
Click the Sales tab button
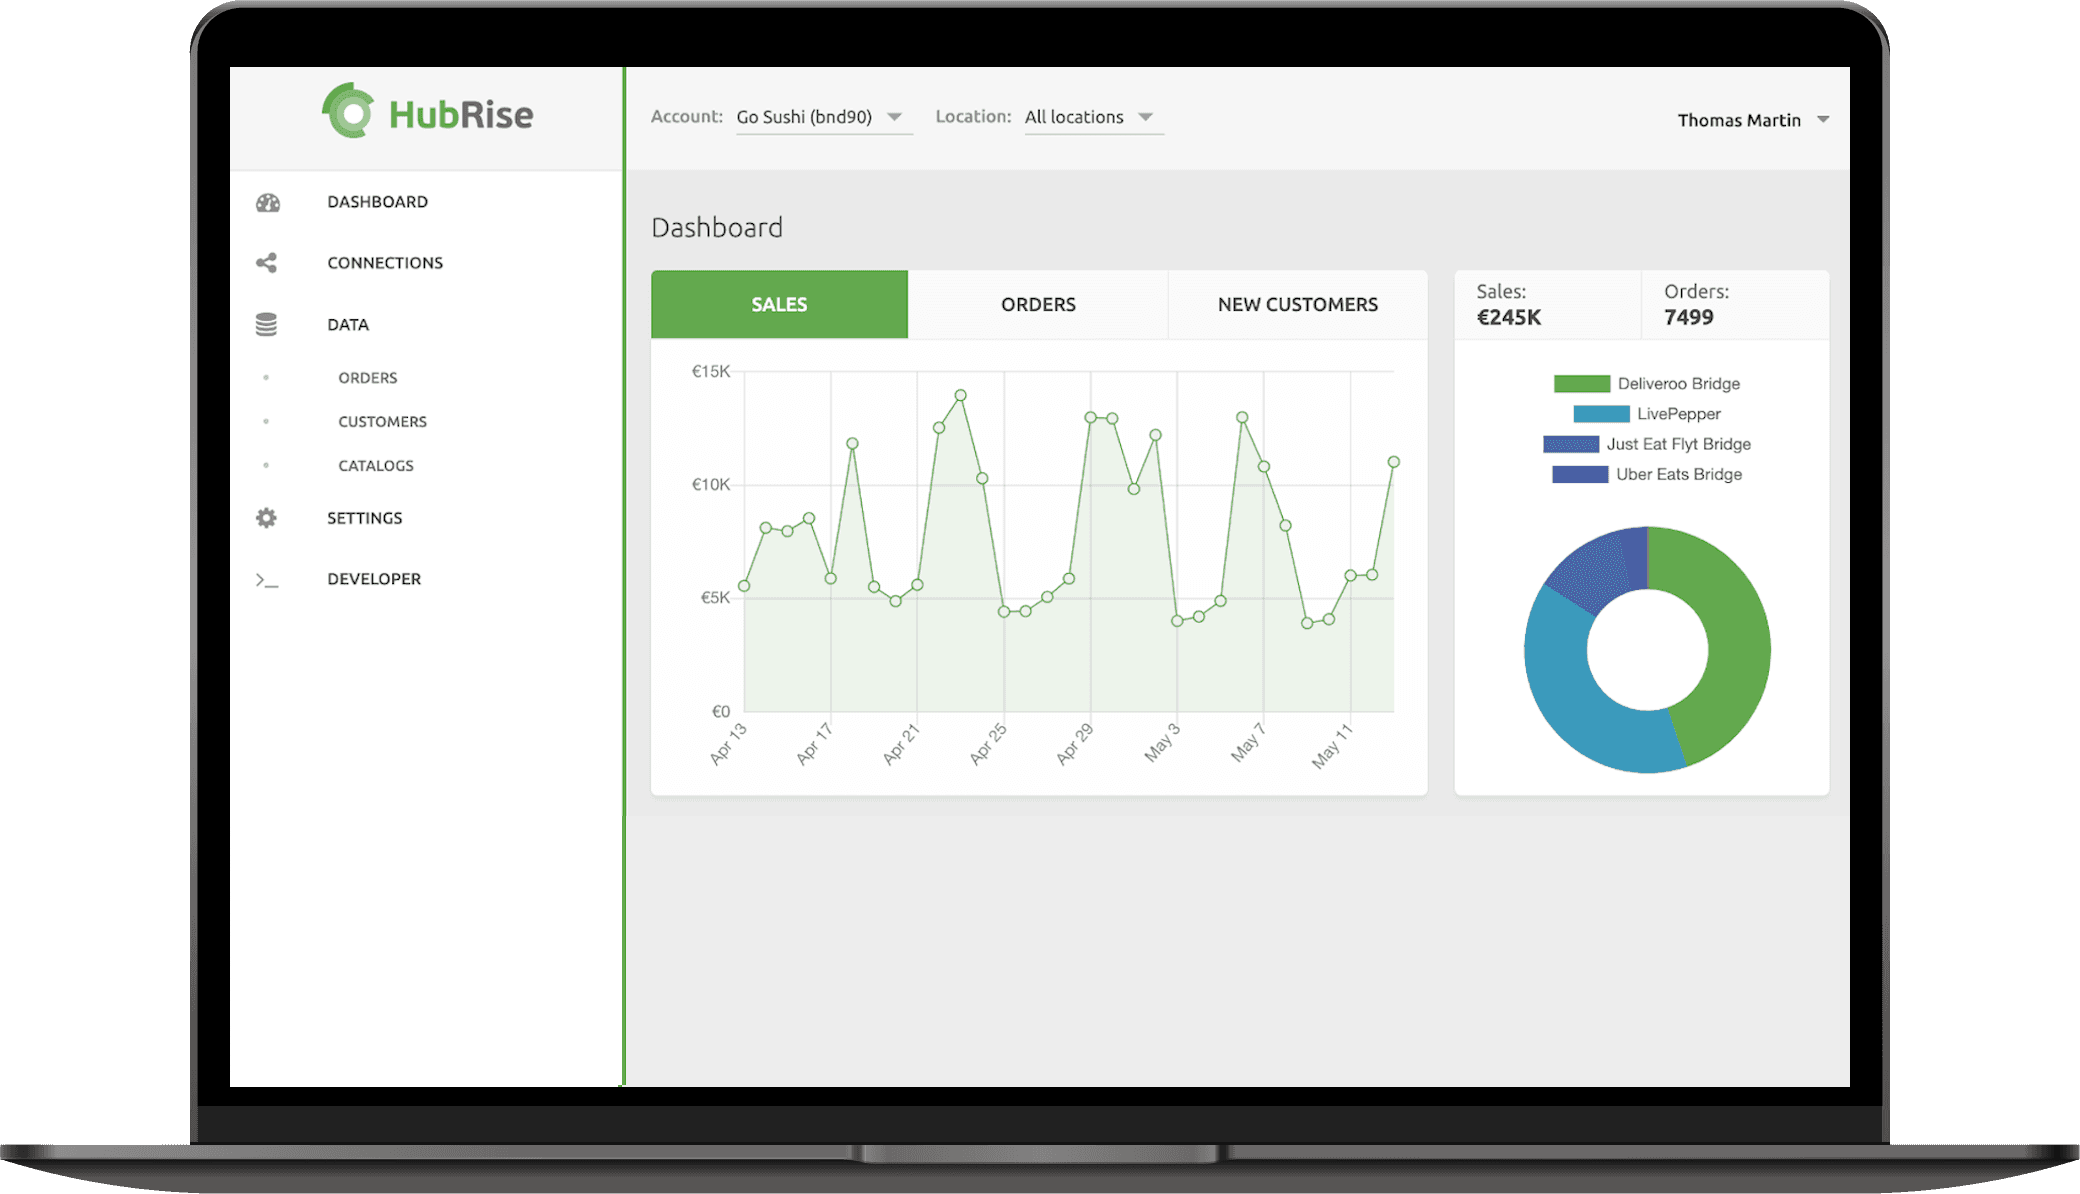[779, 303]
